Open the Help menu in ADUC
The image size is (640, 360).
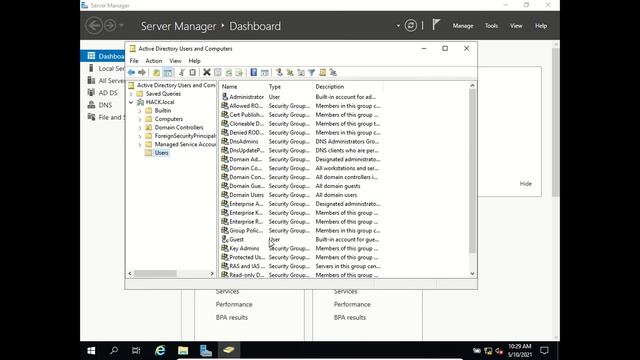tap(195, 61)
